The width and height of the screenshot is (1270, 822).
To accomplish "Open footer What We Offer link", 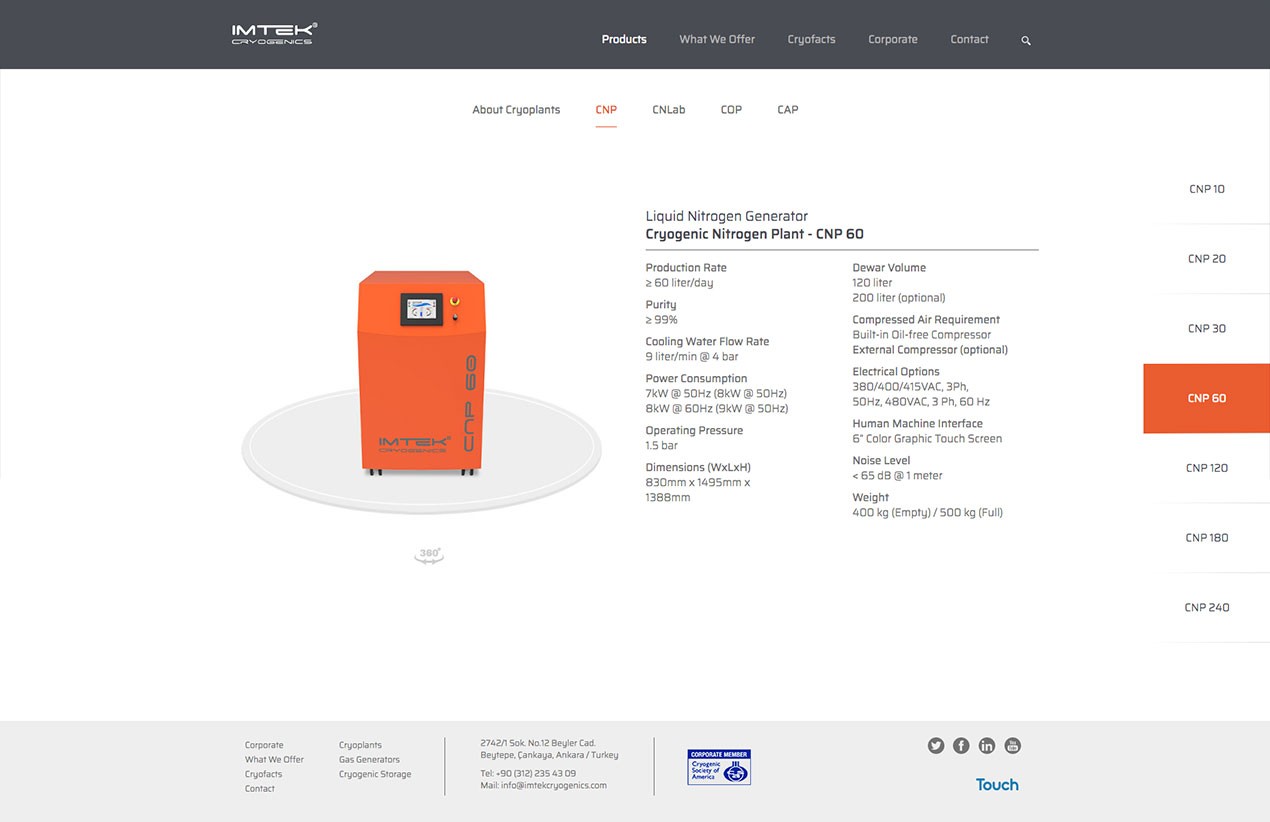I will 274,760.
